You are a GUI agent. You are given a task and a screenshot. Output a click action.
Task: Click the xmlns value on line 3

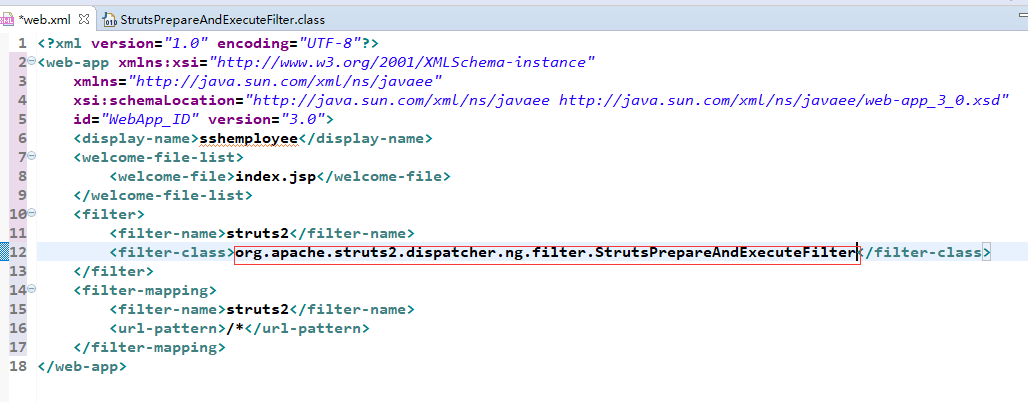coord(286,82)
